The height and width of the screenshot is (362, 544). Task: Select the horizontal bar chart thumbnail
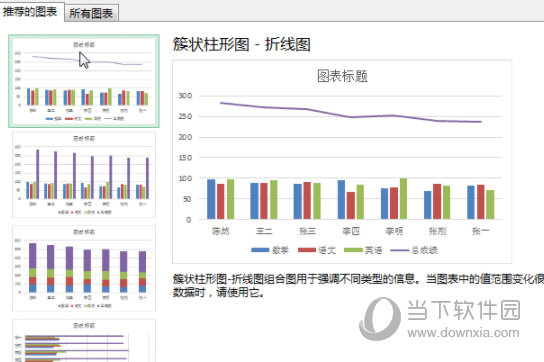[84, 341]
